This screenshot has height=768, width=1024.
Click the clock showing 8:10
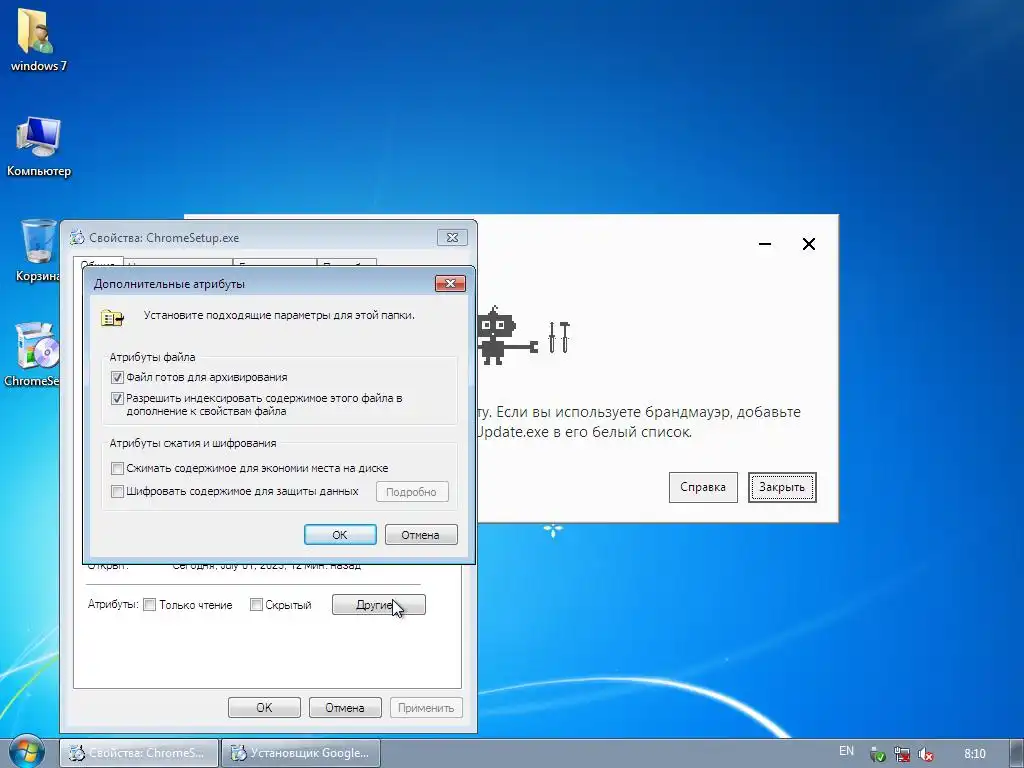click(975, 754)
